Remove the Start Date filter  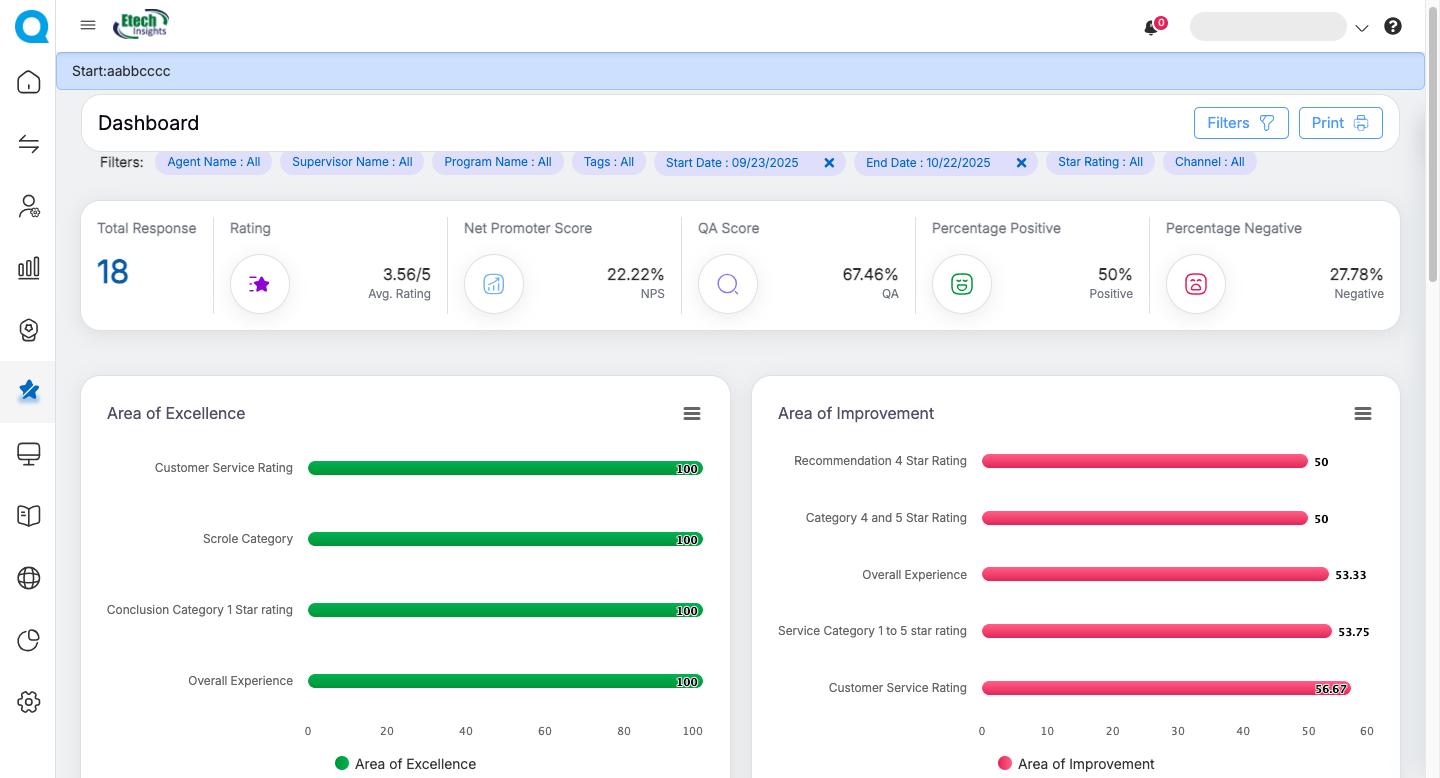(x=829, y=163)
